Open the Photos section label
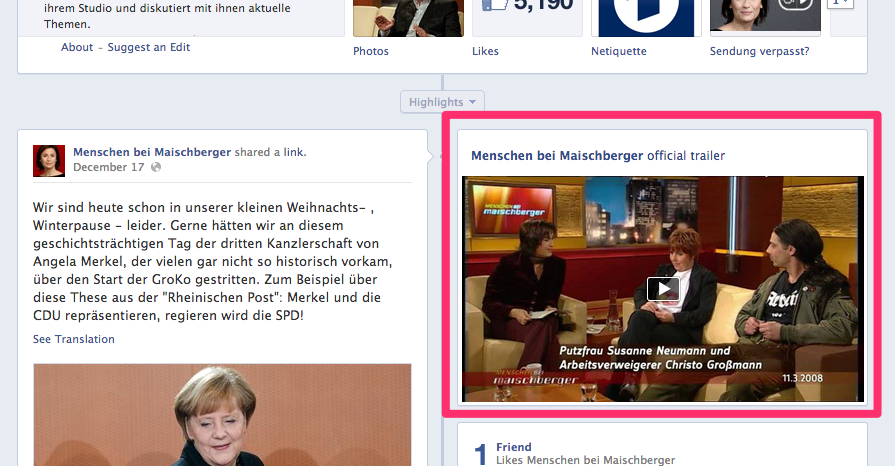Image resolution: width=895 pixels, height=466 pixels. click(x=371, y=51)
